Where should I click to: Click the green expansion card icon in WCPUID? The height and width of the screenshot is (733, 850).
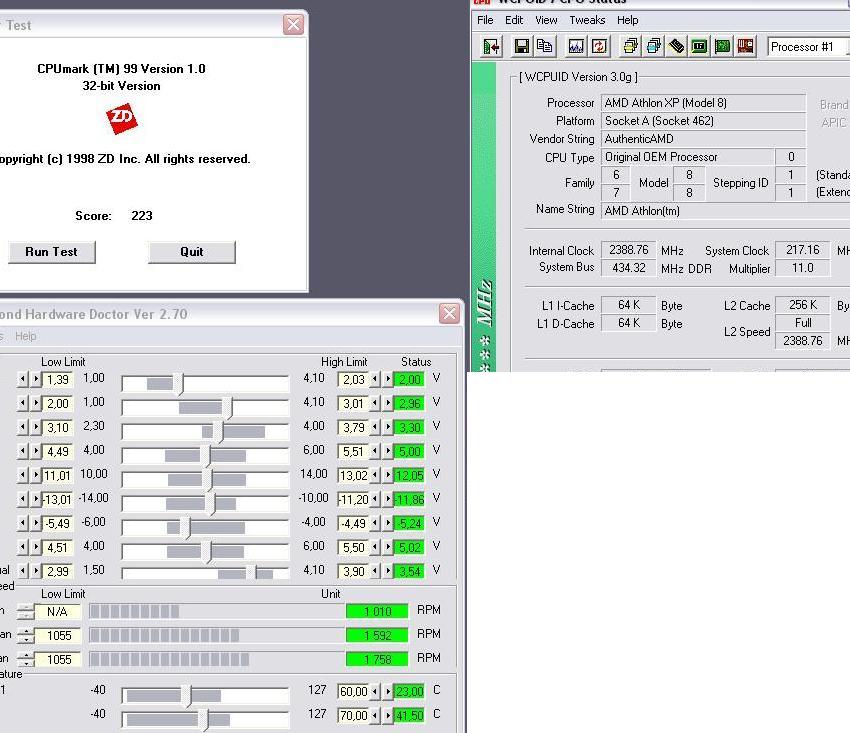pyautogui.click(x=722, y=47)
